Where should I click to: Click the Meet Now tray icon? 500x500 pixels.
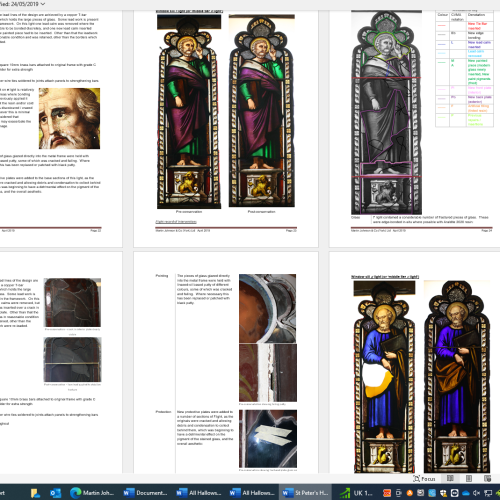pyautogui.click(x=398, y=493)
